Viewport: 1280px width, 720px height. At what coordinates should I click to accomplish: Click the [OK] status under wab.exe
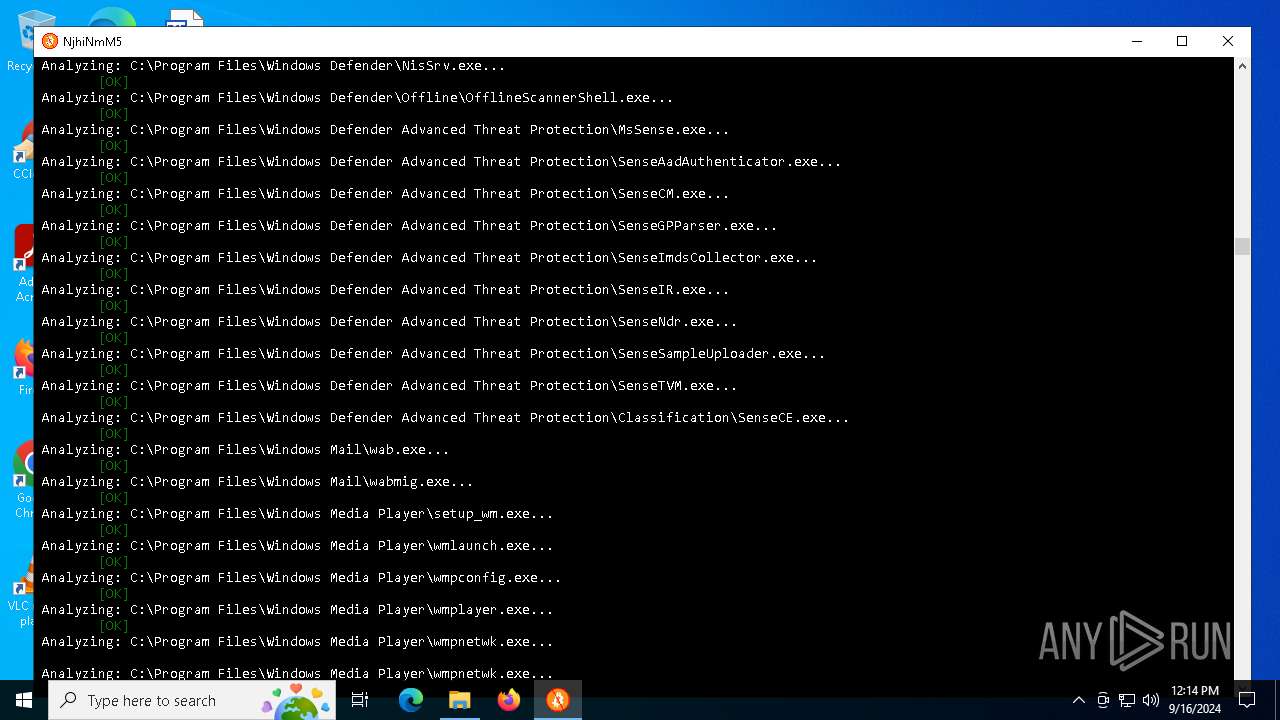point(114,466)
